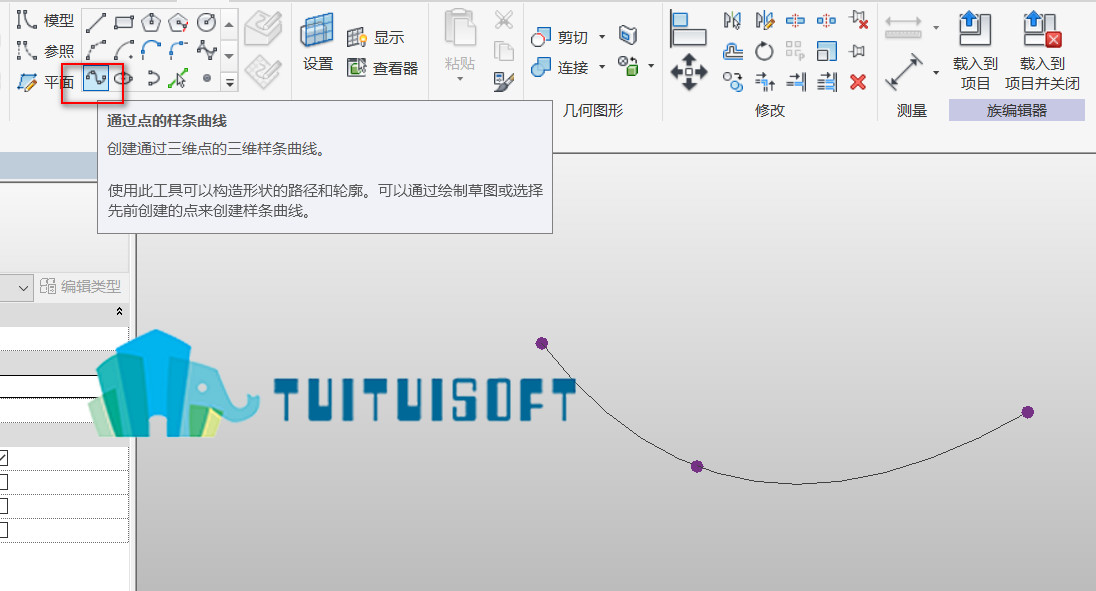Select Mirror - Pick Axis tool
The image size is (1096, 591).
[x=732, y=20]
